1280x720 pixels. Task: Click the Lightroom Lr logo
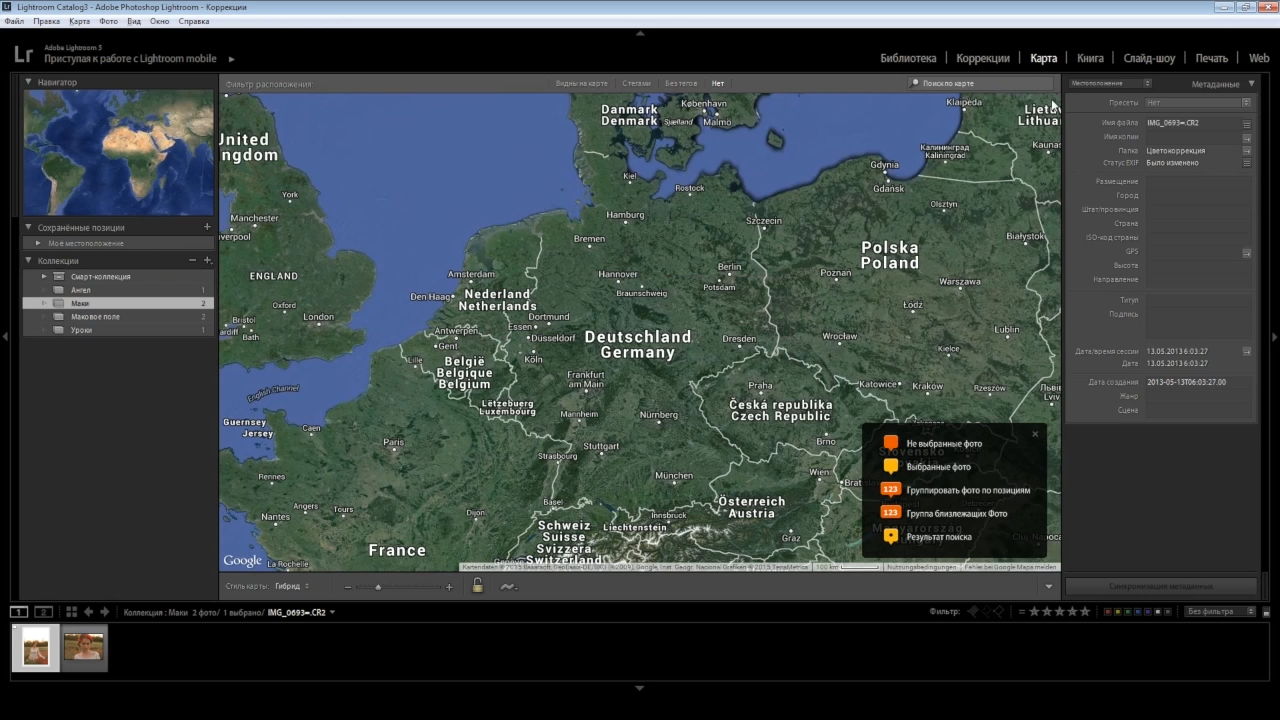[23, 55]
